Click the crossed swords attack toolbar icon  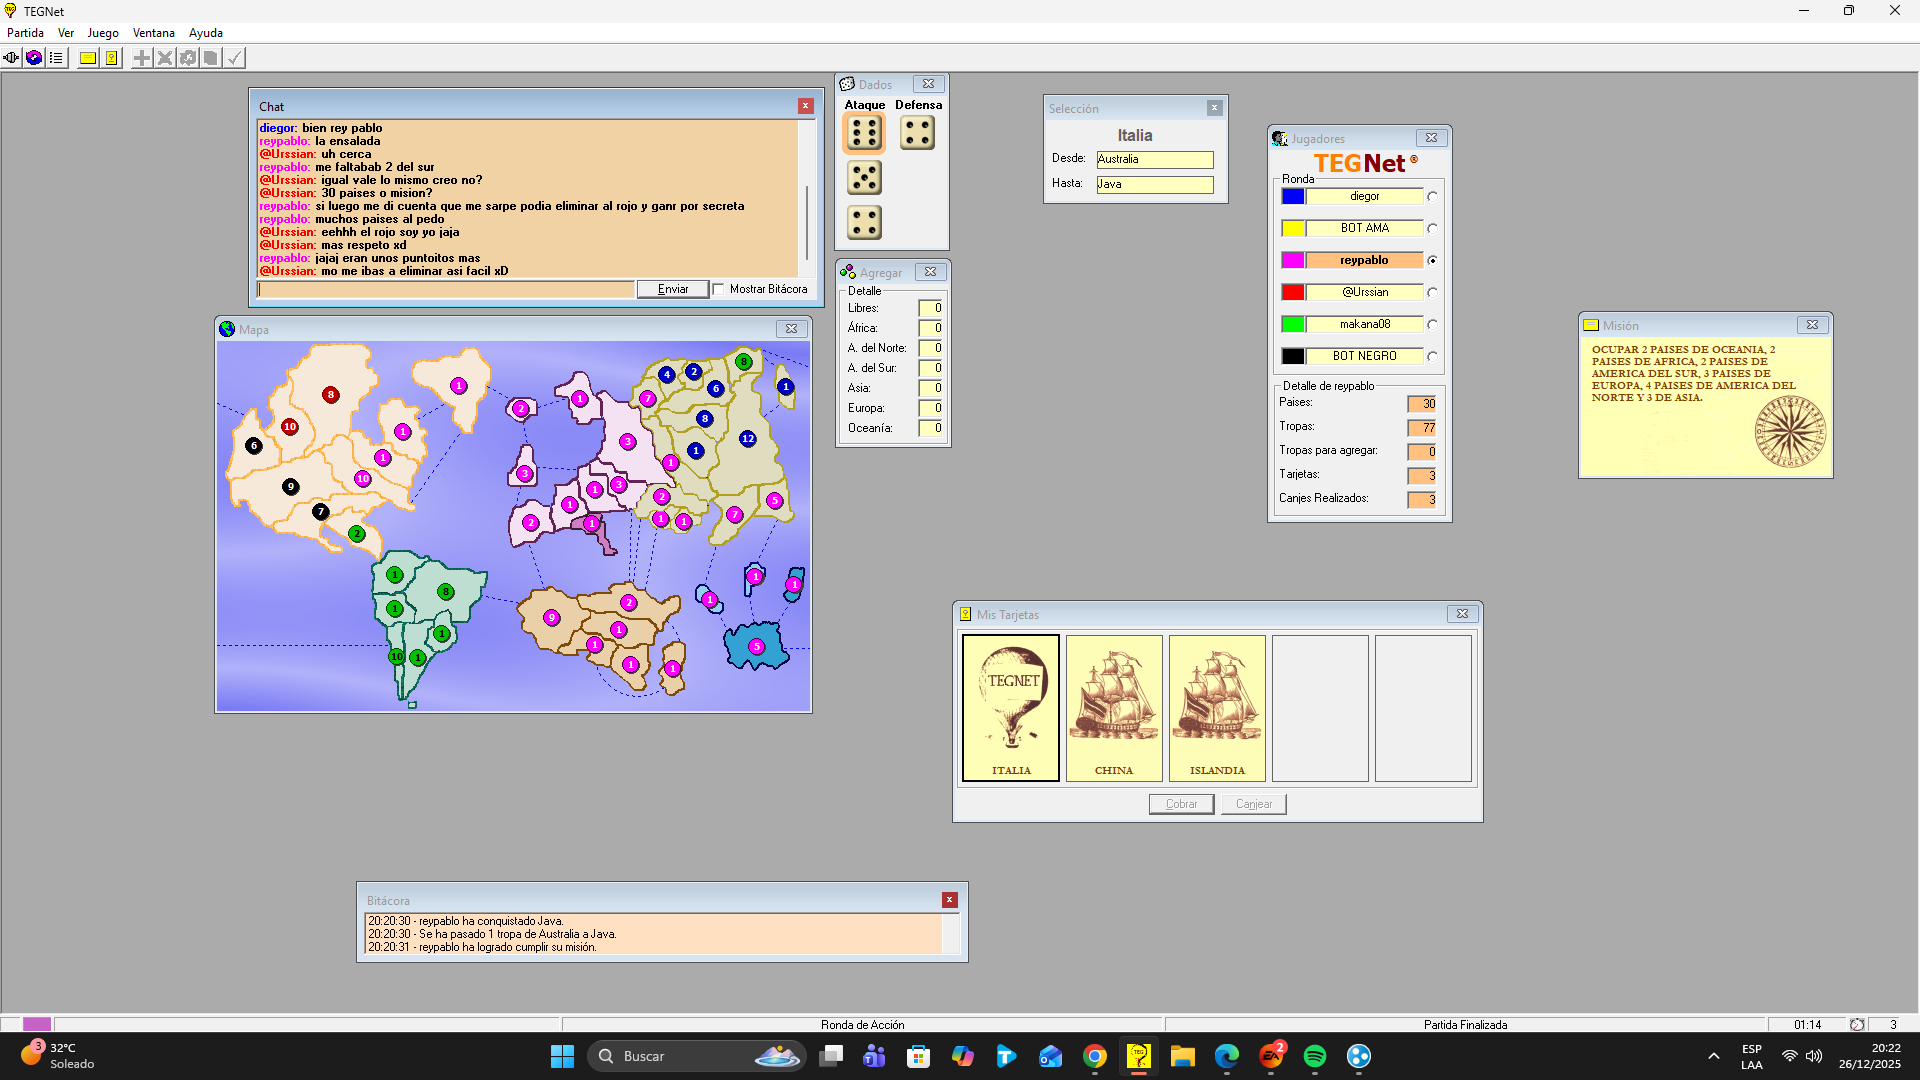(x=165, y=58)
